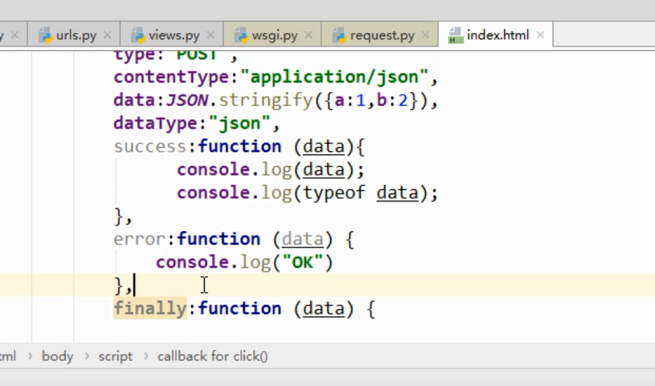Screen dimensions: 655x386
Task: Select script in the breadcrumb bar
Action: tap(115, 356)
